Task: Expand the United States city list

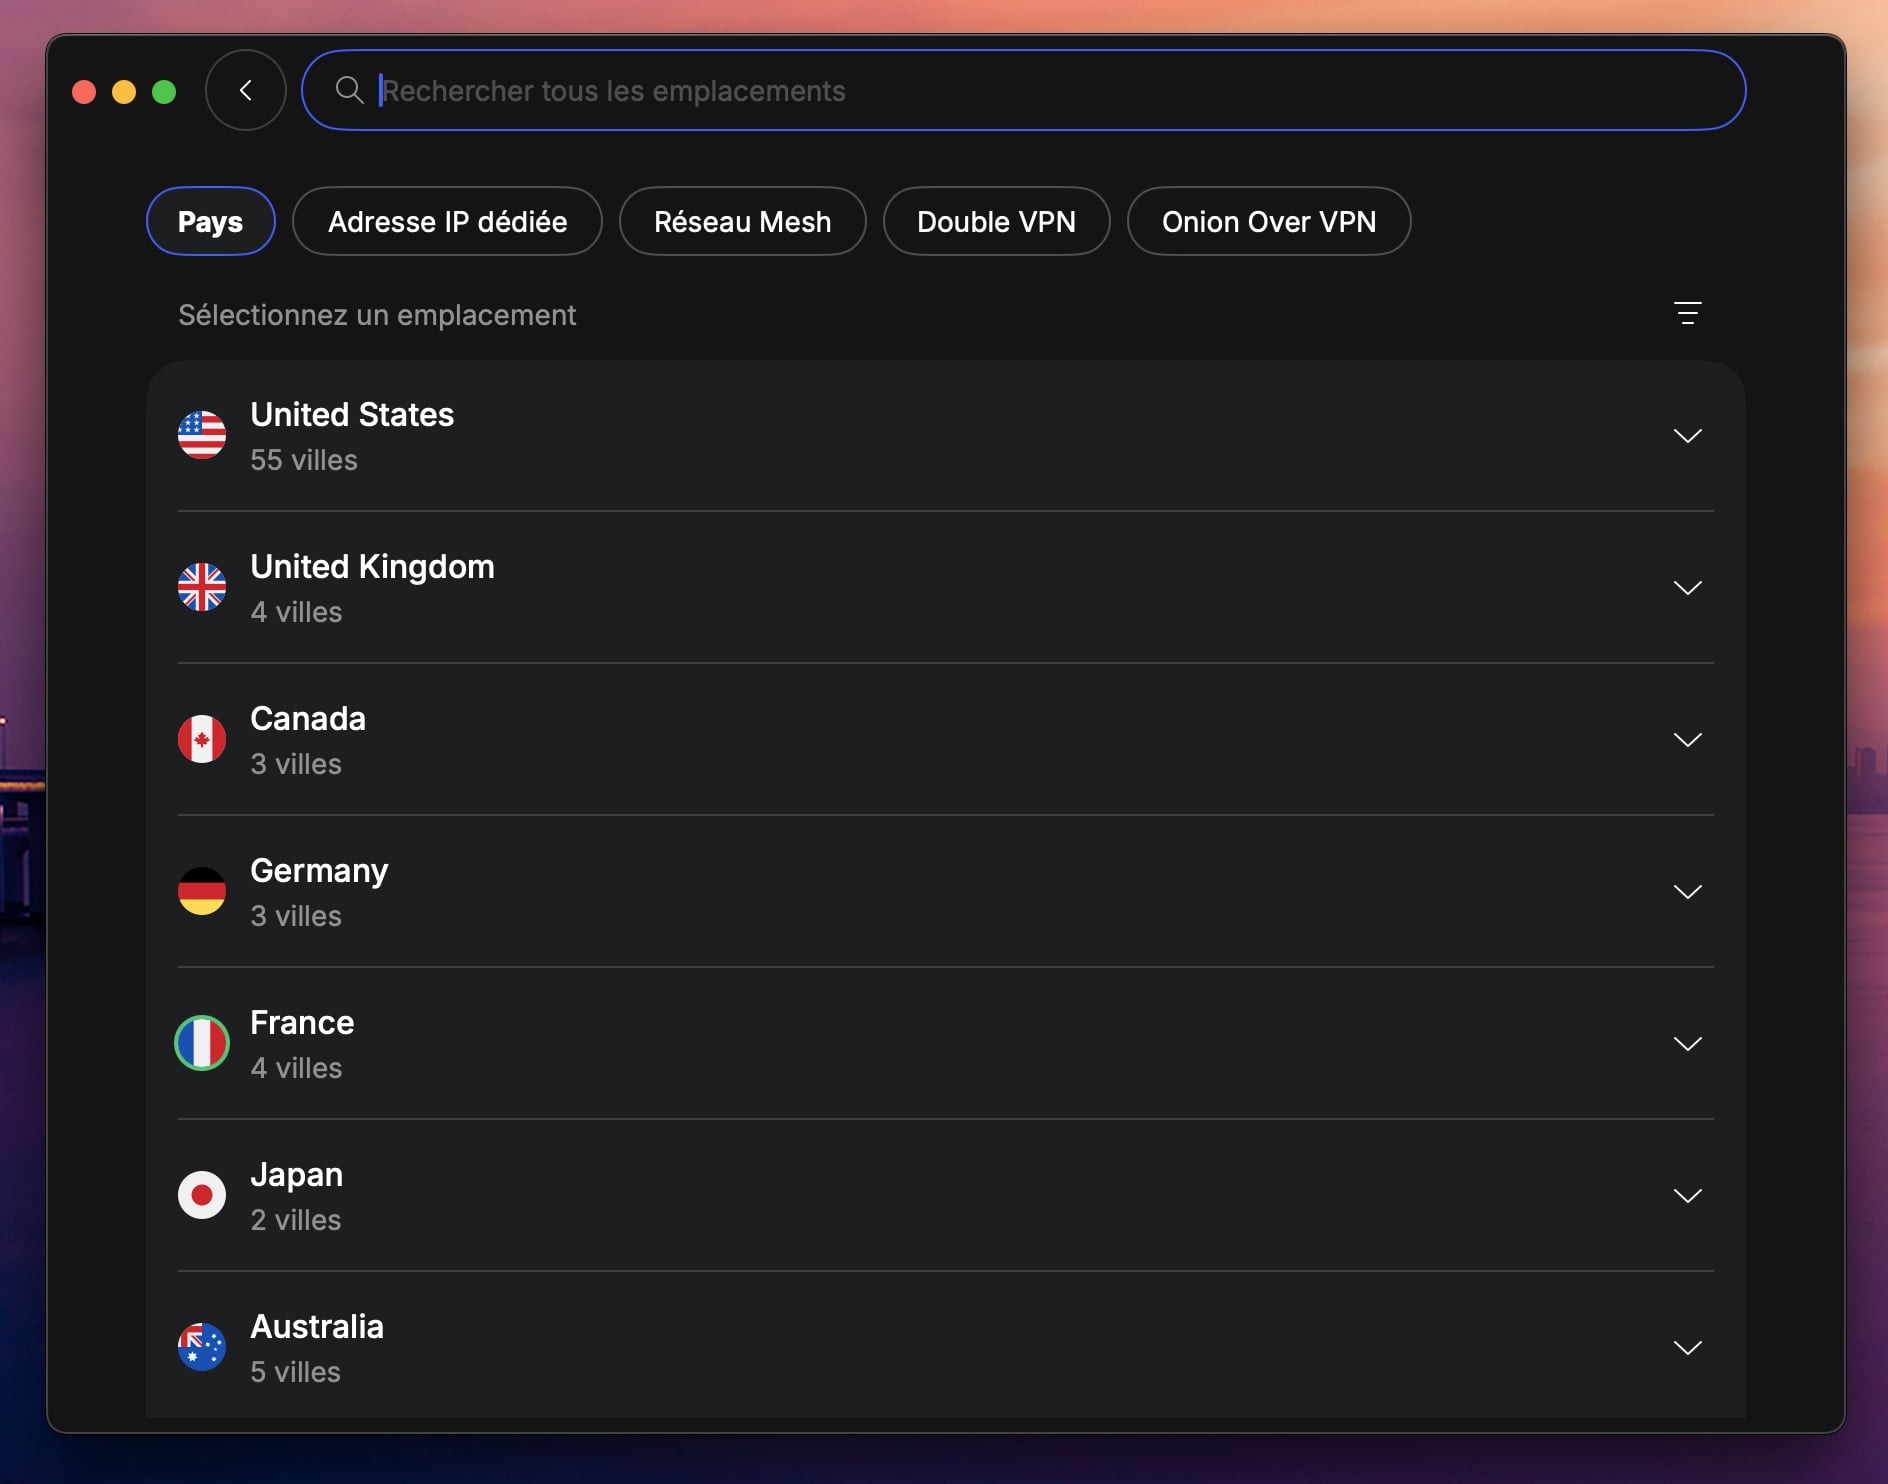Action: click(x=1689, y=435)
